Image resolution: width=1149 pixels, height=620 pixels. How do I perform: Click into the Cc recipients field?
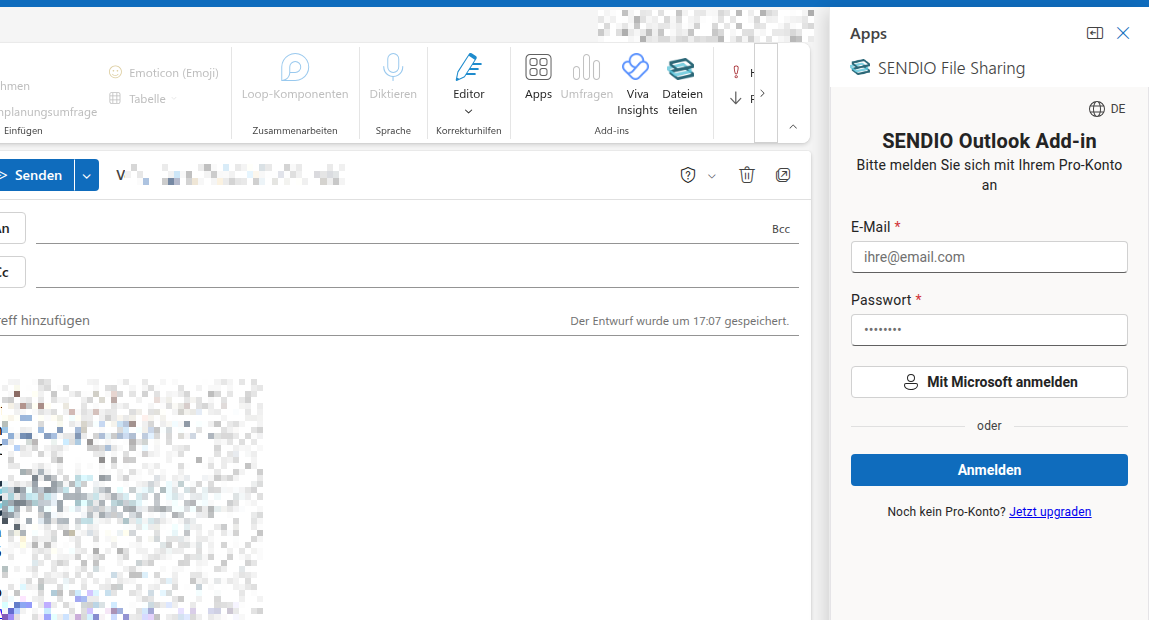pos(417,273)
